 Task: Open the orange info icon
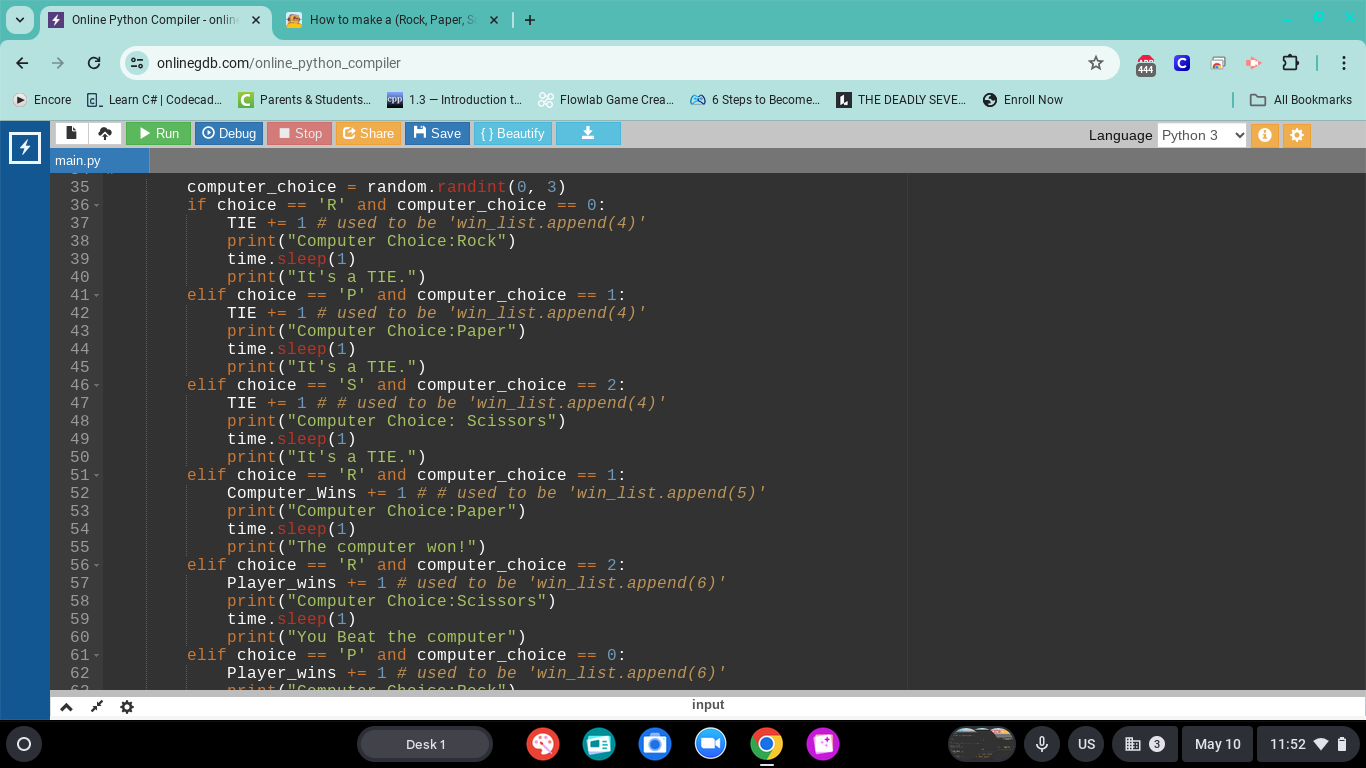[x=1265, y=135]
